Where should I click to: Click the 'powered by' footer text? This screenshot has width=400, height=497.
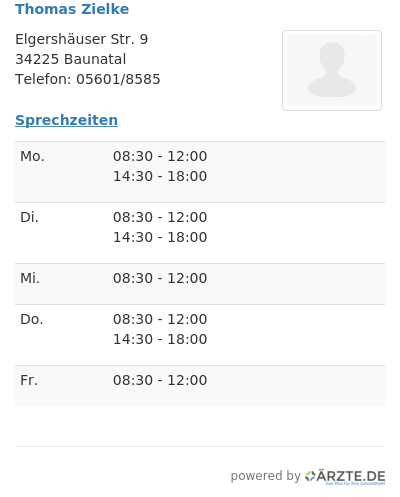266,476
